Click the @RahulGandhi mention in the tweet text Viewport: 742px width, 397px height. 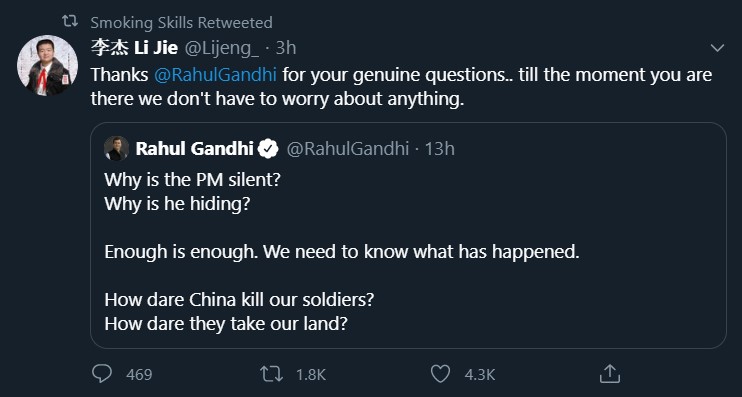click(216, 75)
